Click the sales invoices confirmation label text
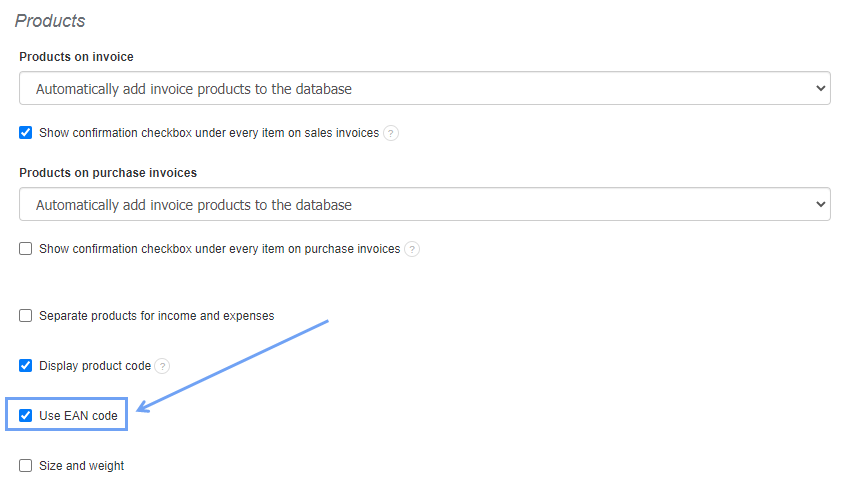847x492 pixels. (209, 133)
